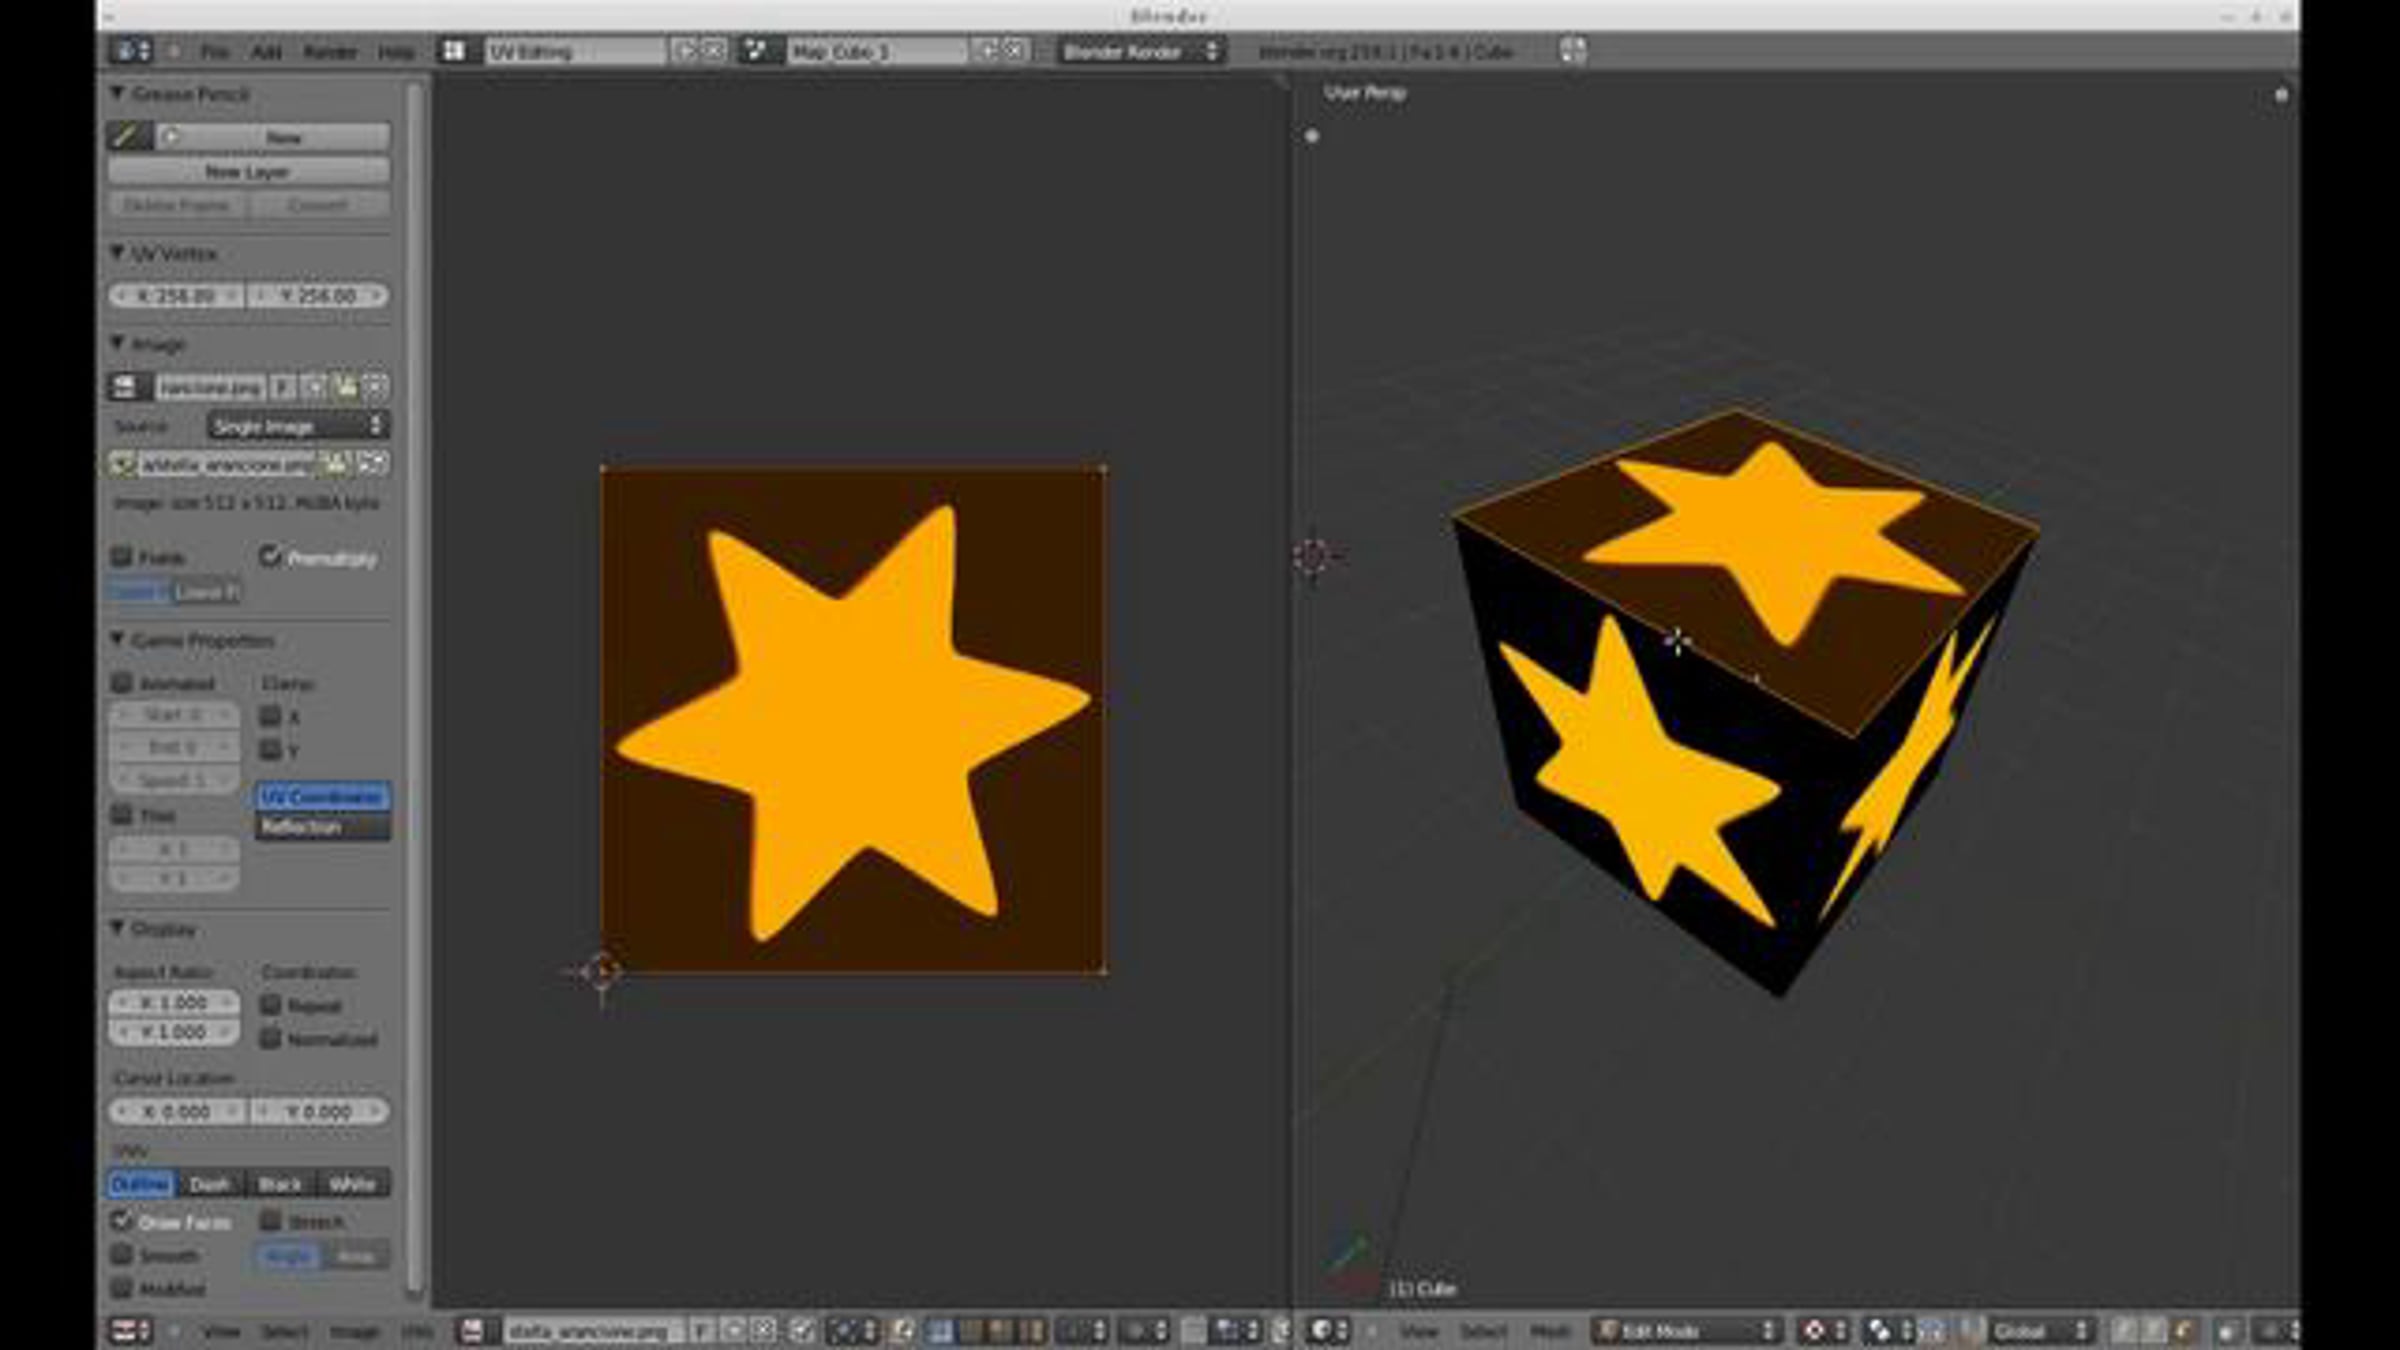Viewport: 2400px width, 1350px height.
Task: Open the Source Single Image dropdown
Action: [x=297, y=426]
